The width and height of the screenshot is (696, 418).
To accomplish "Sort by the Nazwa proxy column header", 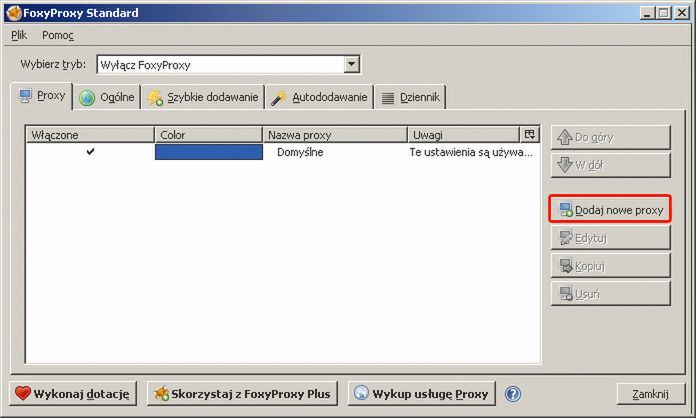I will [x=335, y=135].
